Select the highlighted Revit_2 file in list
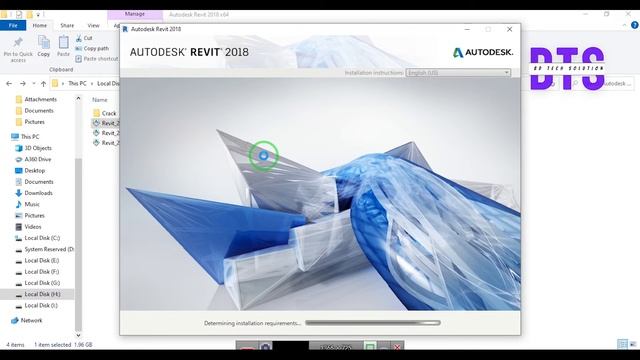This screenshot has width=640, height=360. click(105, 123)
